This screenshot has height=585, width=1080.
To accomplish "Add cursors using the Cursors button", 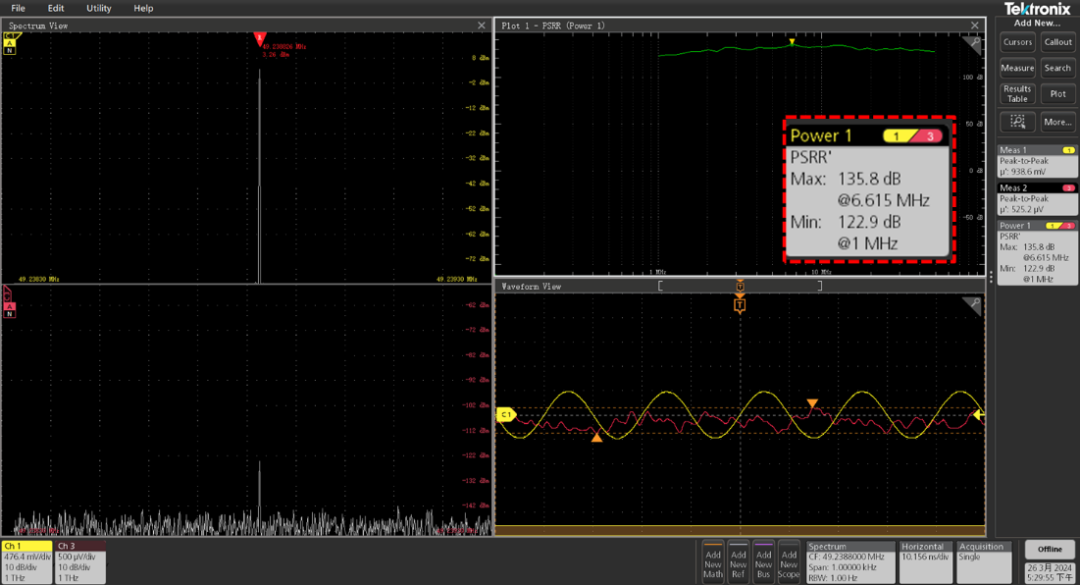I will (x=1017, y=42).
